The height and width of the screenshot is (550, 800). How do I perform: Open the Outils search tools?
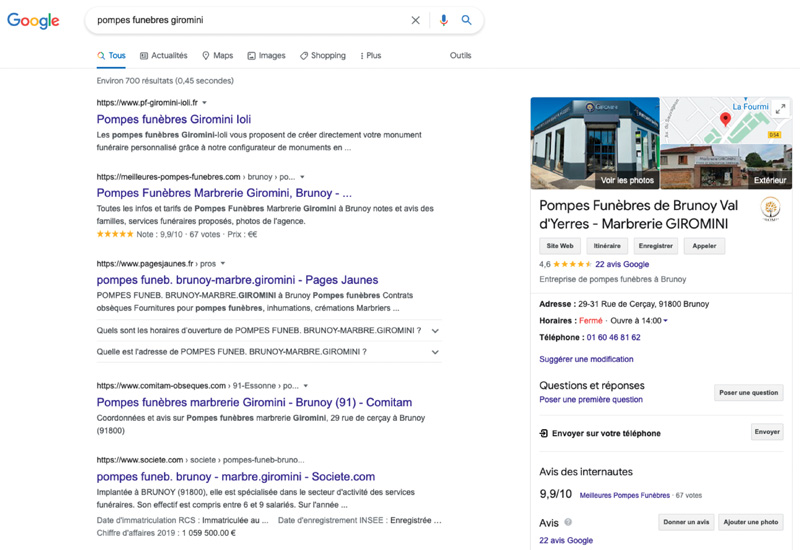pyautogui.click(x=460, y=56)
